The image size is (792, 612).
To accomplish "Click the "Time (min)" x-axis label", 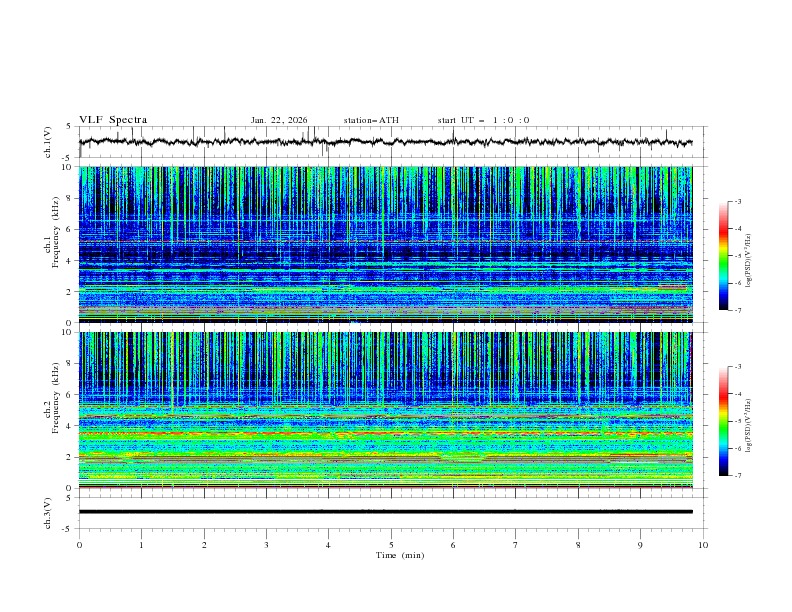I will [x=400, y=555].
